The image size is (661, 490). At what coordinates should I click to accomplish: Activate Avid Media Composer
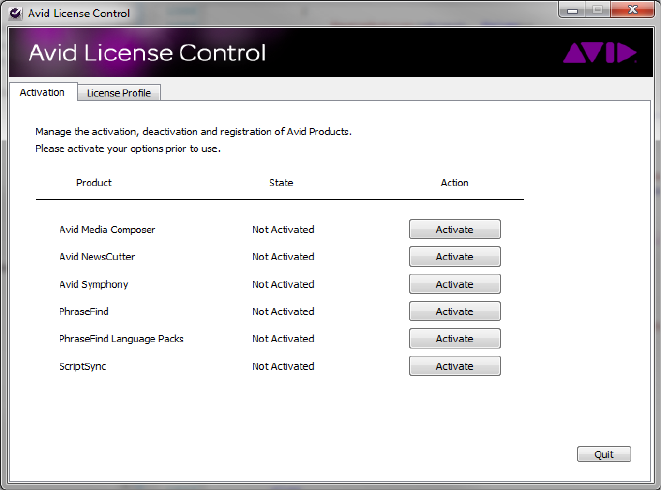[454, 229]
